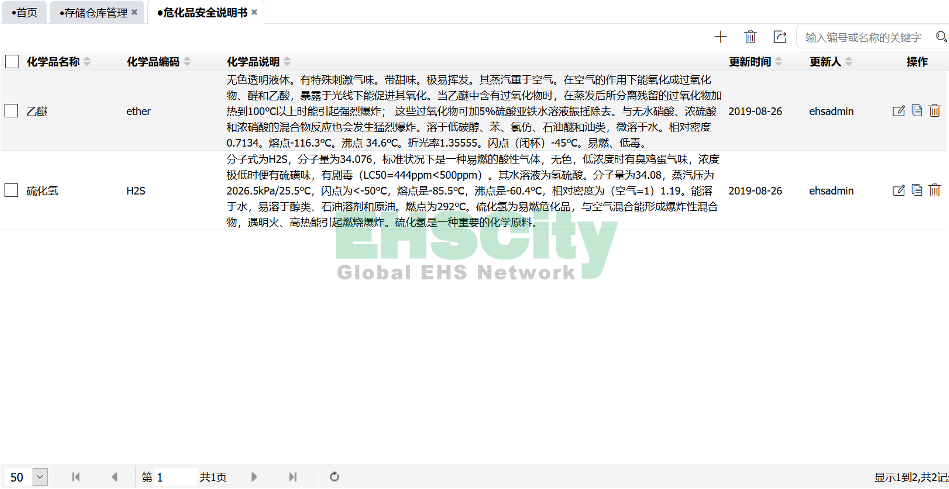Click the 乙醚 name cell

coord(37,111)
